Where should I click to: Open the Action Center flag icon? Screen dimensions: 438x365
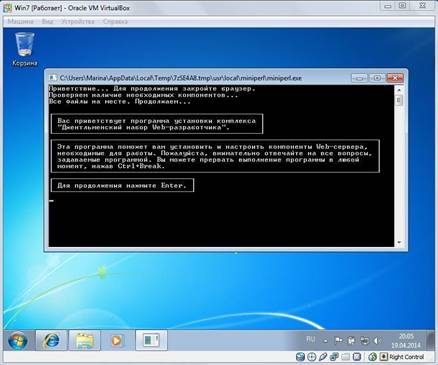coord(338,340)
